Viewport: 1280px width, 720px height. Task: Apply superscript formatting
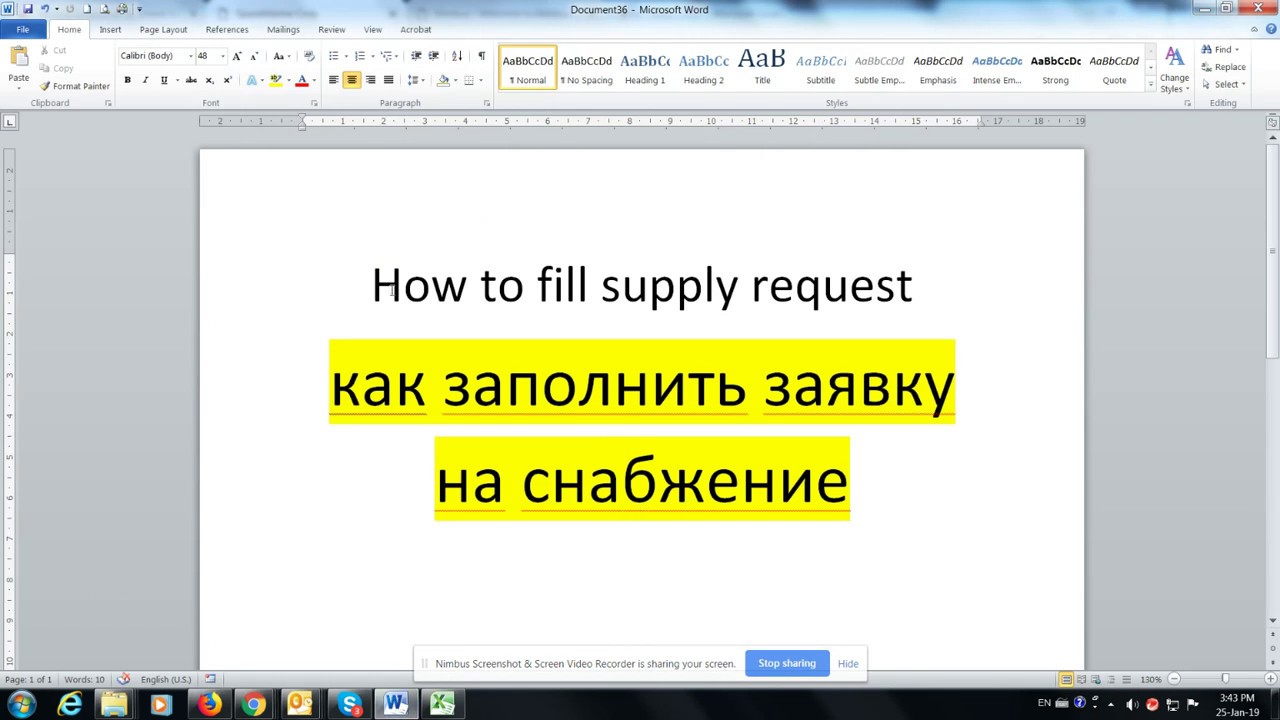click(x=227, y=80)
